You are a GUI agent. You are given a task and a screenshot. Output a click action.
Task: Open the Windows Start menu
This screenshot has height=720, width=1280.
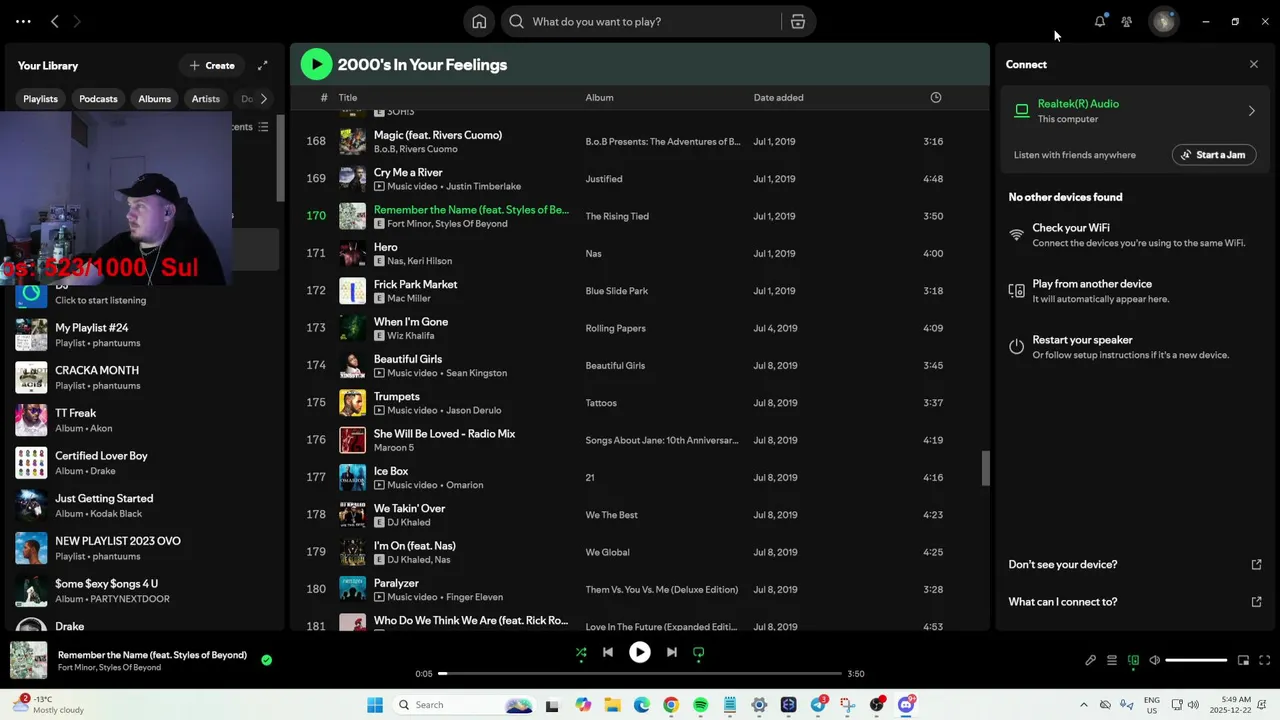pos(375,705)
